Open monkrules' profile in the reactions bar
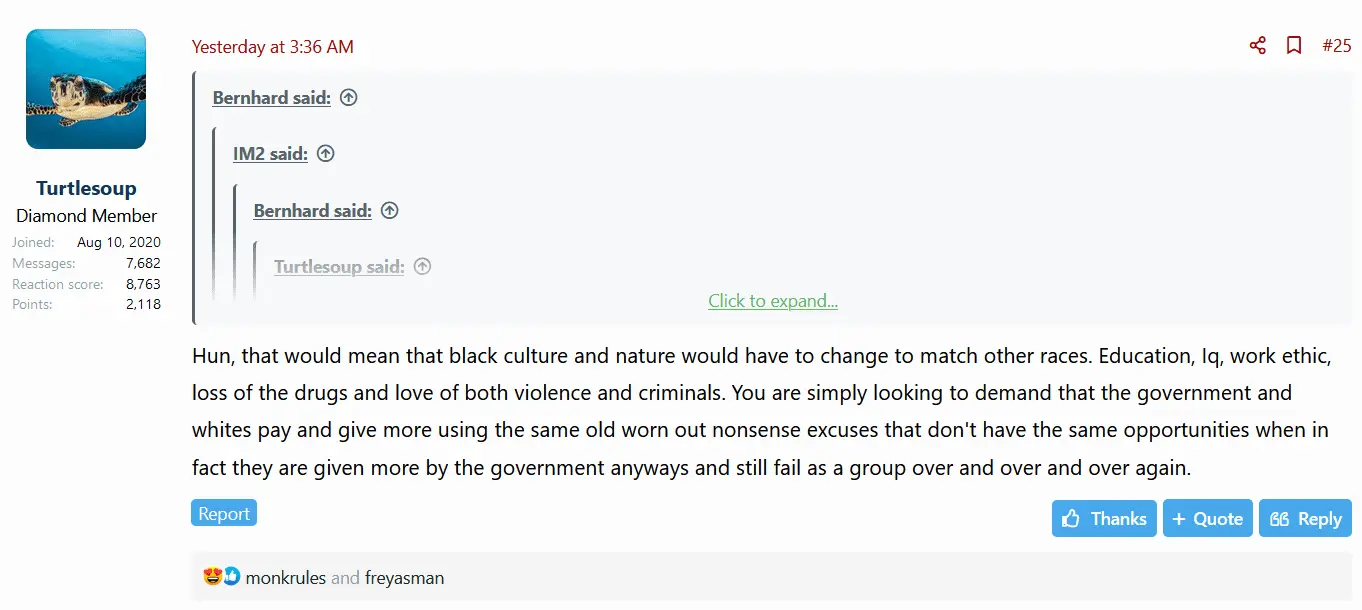The image size is (1362, 610). coord(285,578)
